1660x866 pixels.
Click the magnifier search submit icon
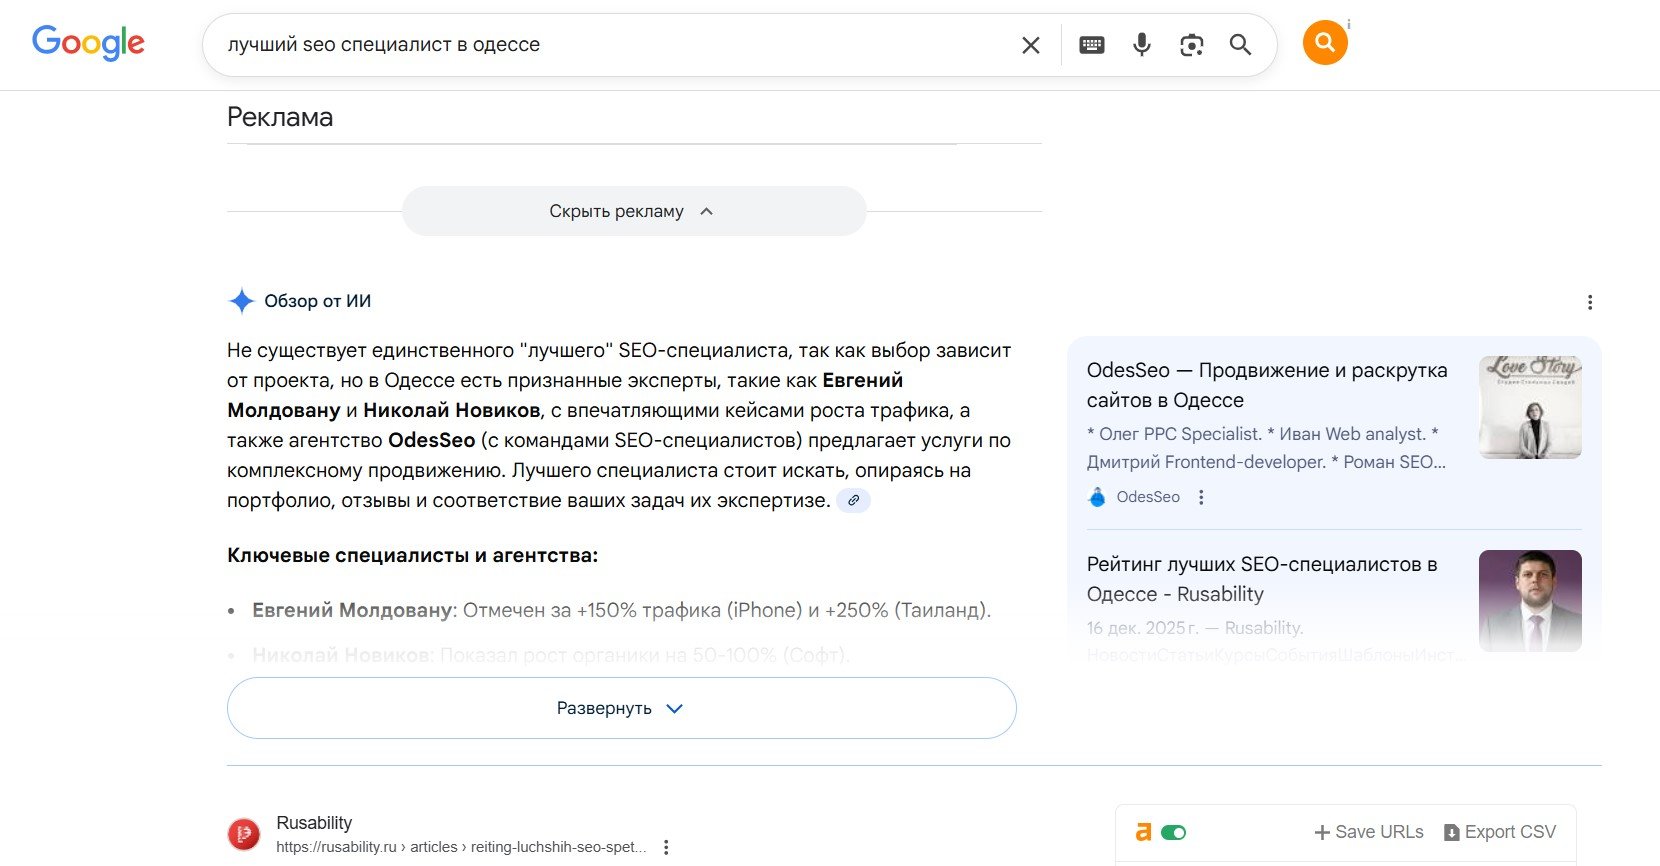pyautogui.click(x=1240, y=45)
